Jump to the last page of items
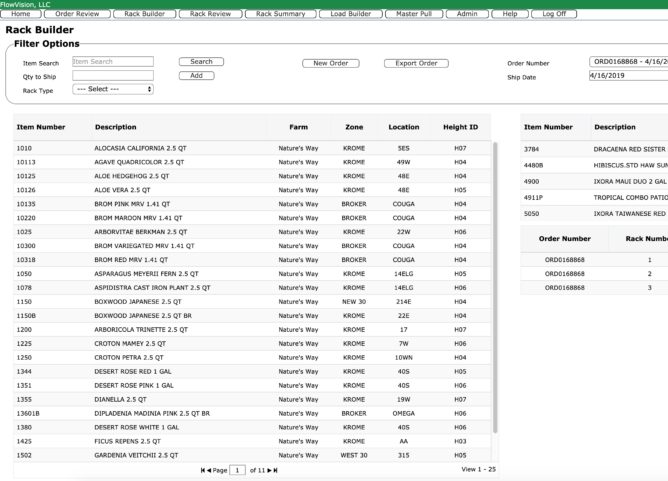Image resolution: width=668 pixels, height=481 pixels. [x=275, y=469]
